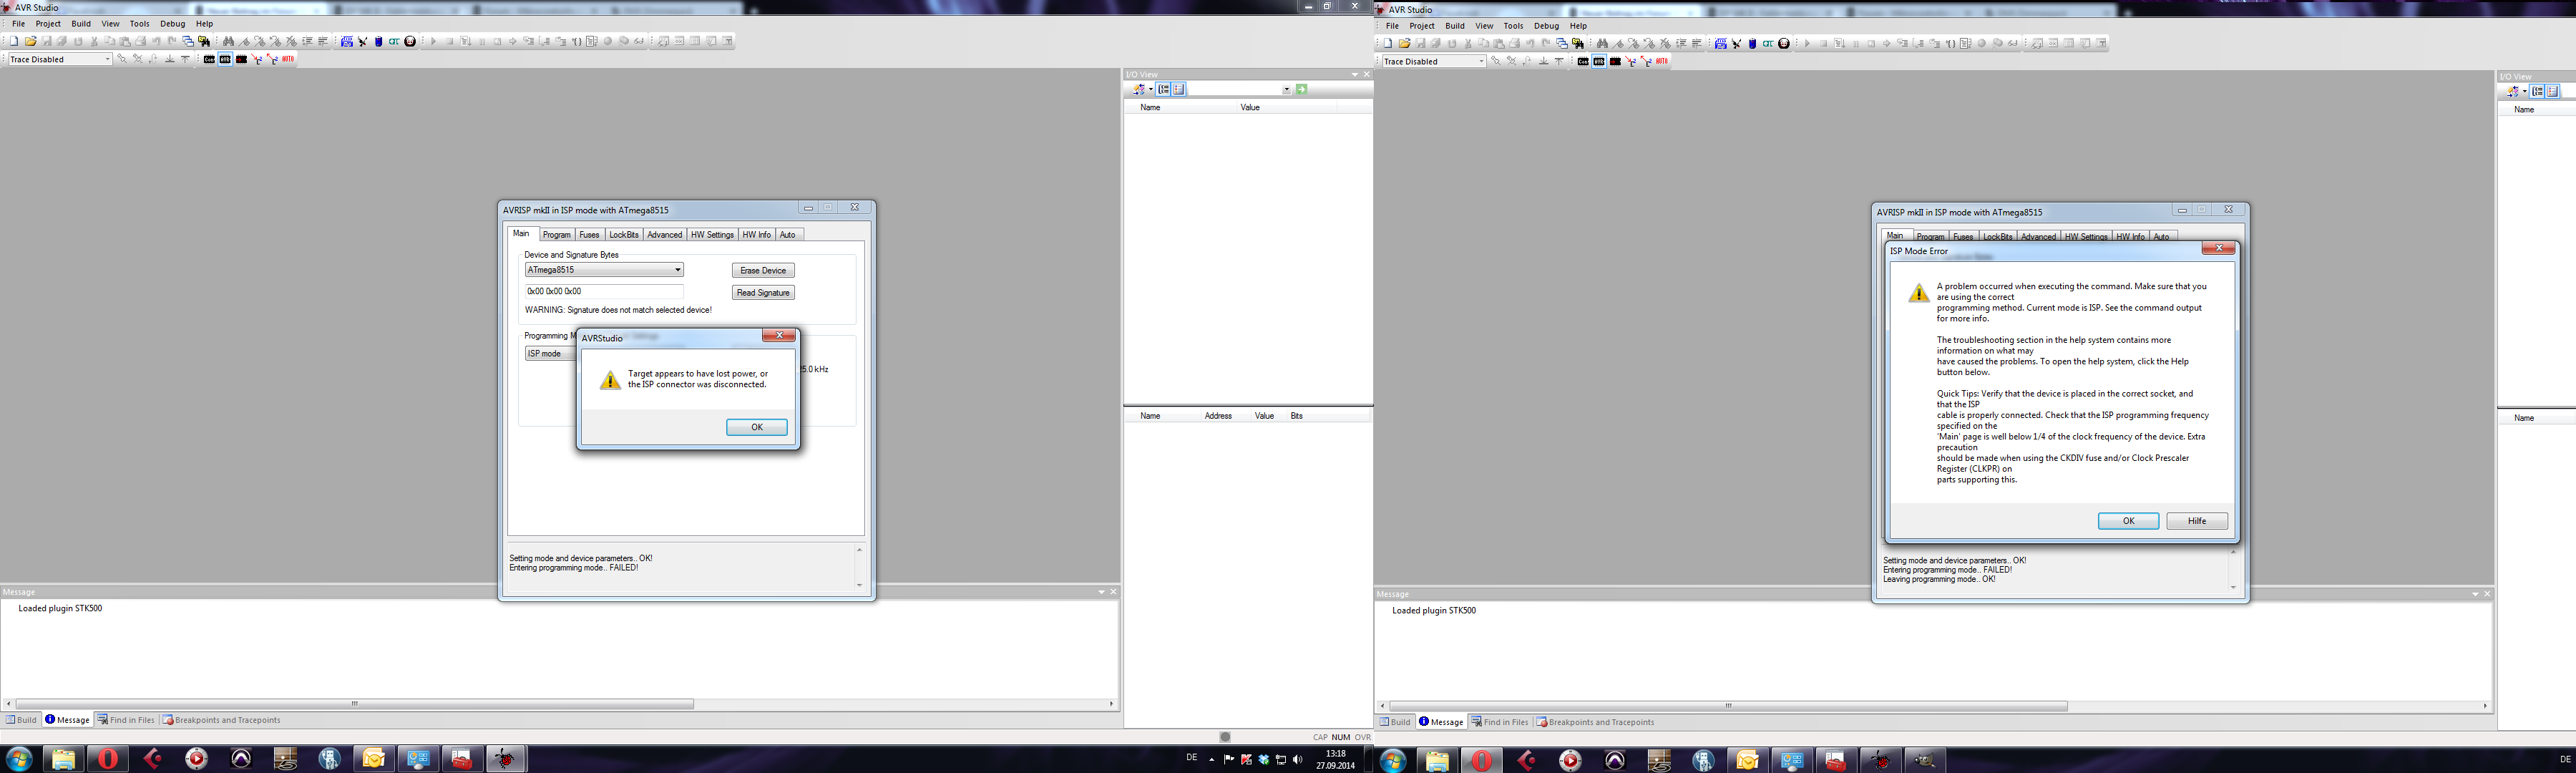The width and height of the screenshot is (2576, 773).
Task: Click the Hilfe button in ISP Mode Error dialog
Action: [x=2196, y=521]
